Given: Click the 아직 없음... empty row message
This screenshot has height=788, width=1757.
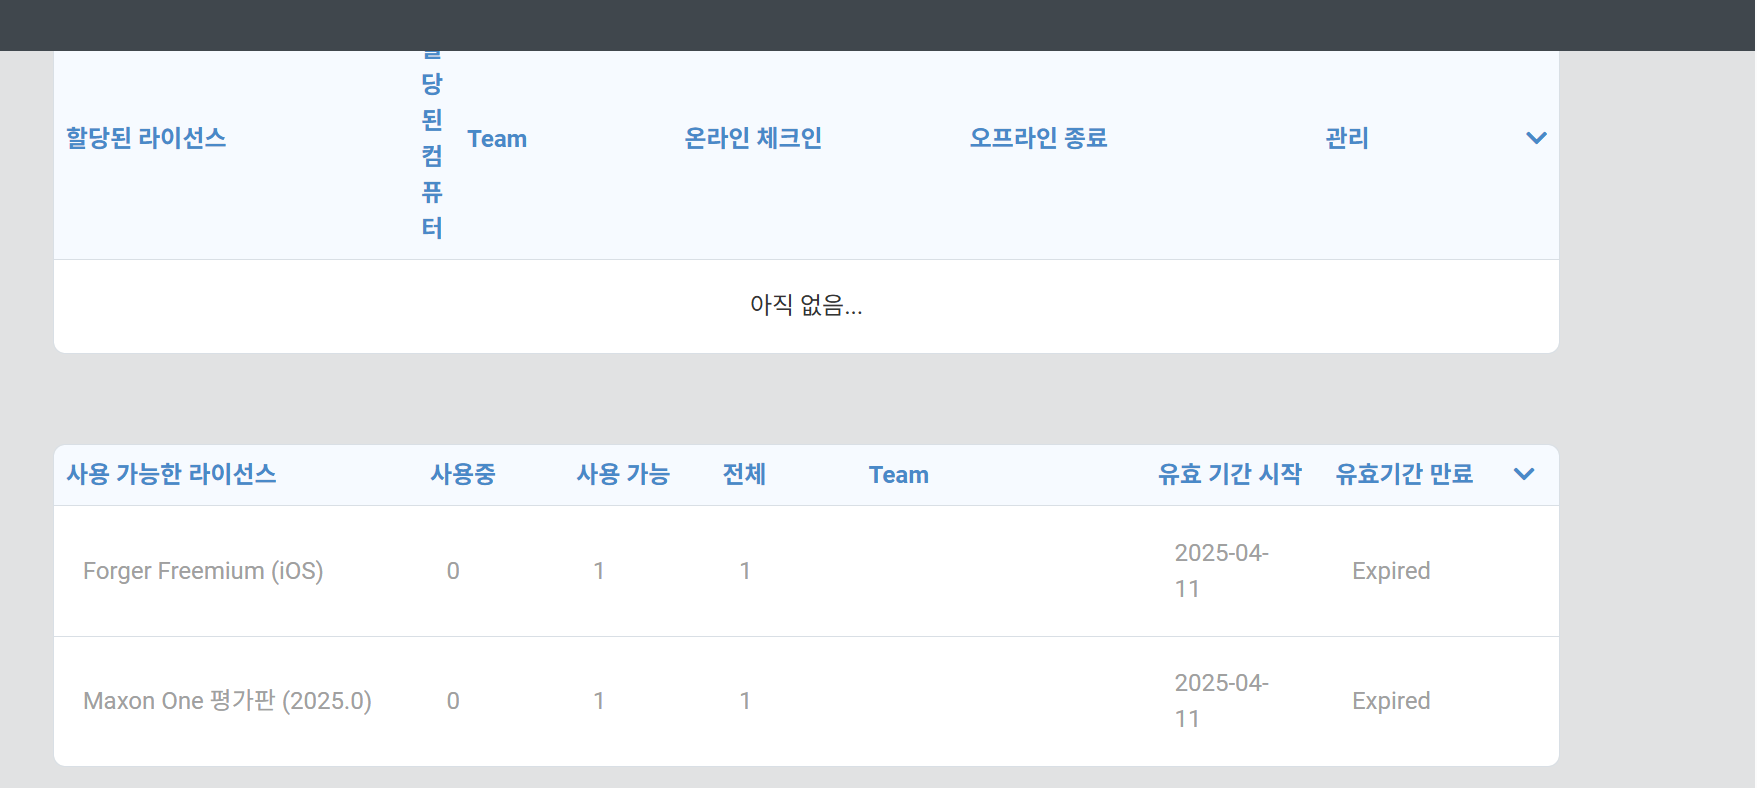Looking at the screenshot, I should 806,305.
